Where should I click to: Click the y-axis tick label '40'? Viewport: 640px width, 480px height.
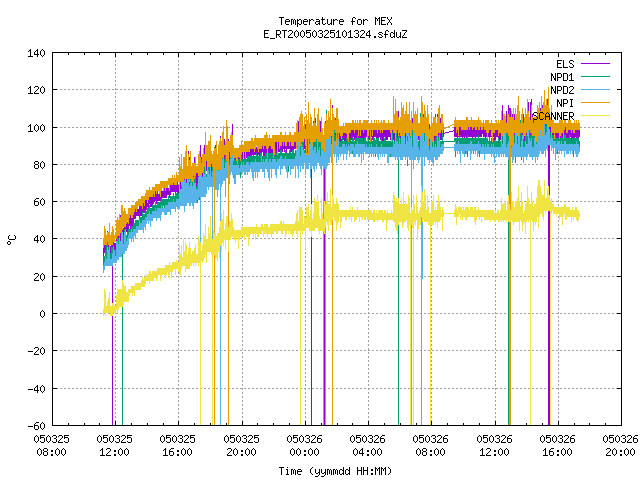tap(39, 239)
